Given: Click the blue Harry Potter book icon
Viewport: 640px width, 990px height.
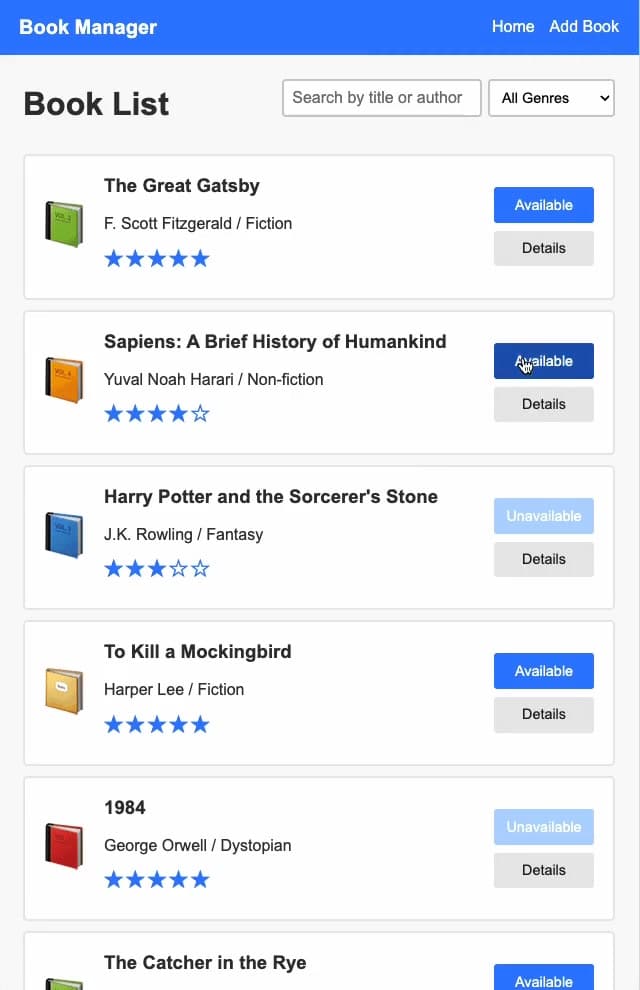Looking at the screenshot, I should [64, 535].
